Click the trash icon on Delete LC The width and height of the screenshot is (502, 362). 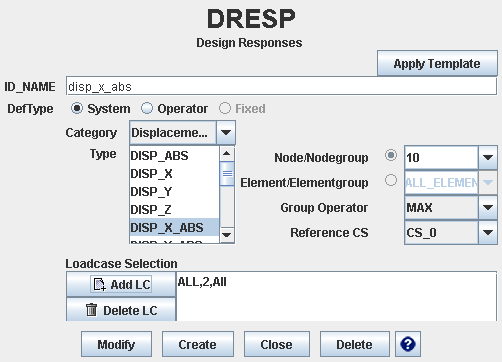click(91, 310)
